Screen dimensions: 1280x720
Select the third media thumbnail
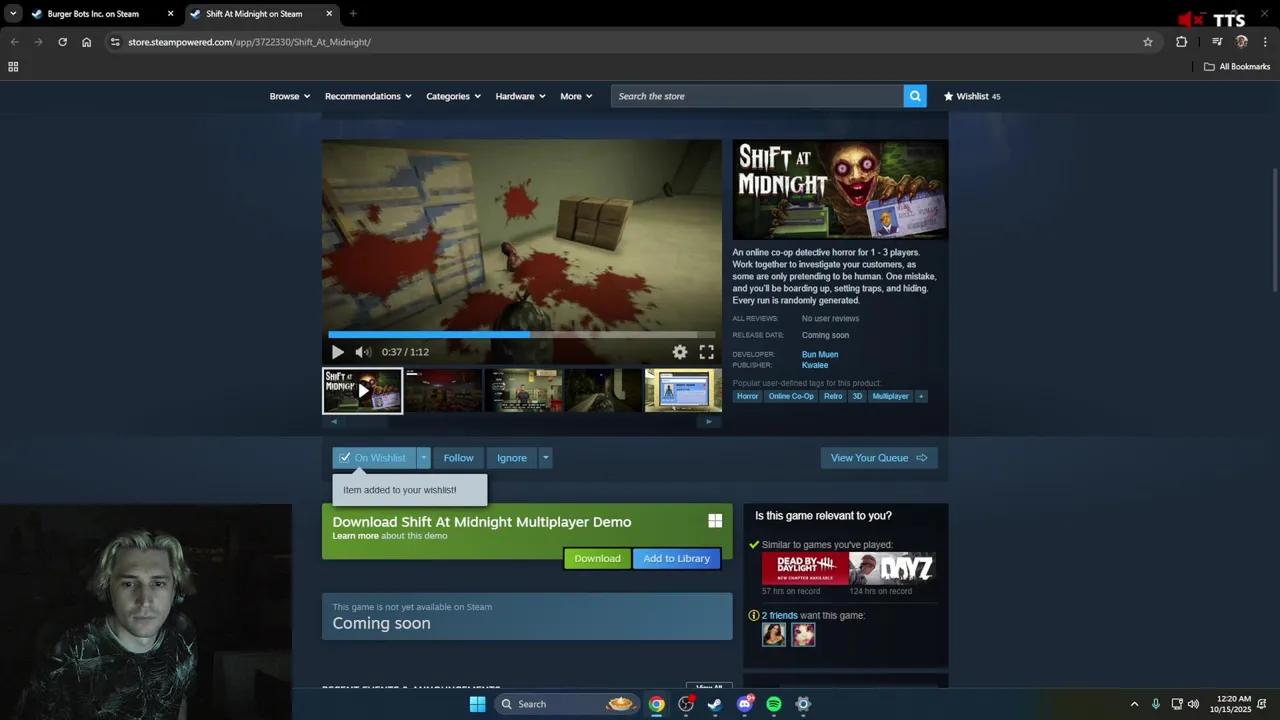pyautogui.click(x=523, y=391)
